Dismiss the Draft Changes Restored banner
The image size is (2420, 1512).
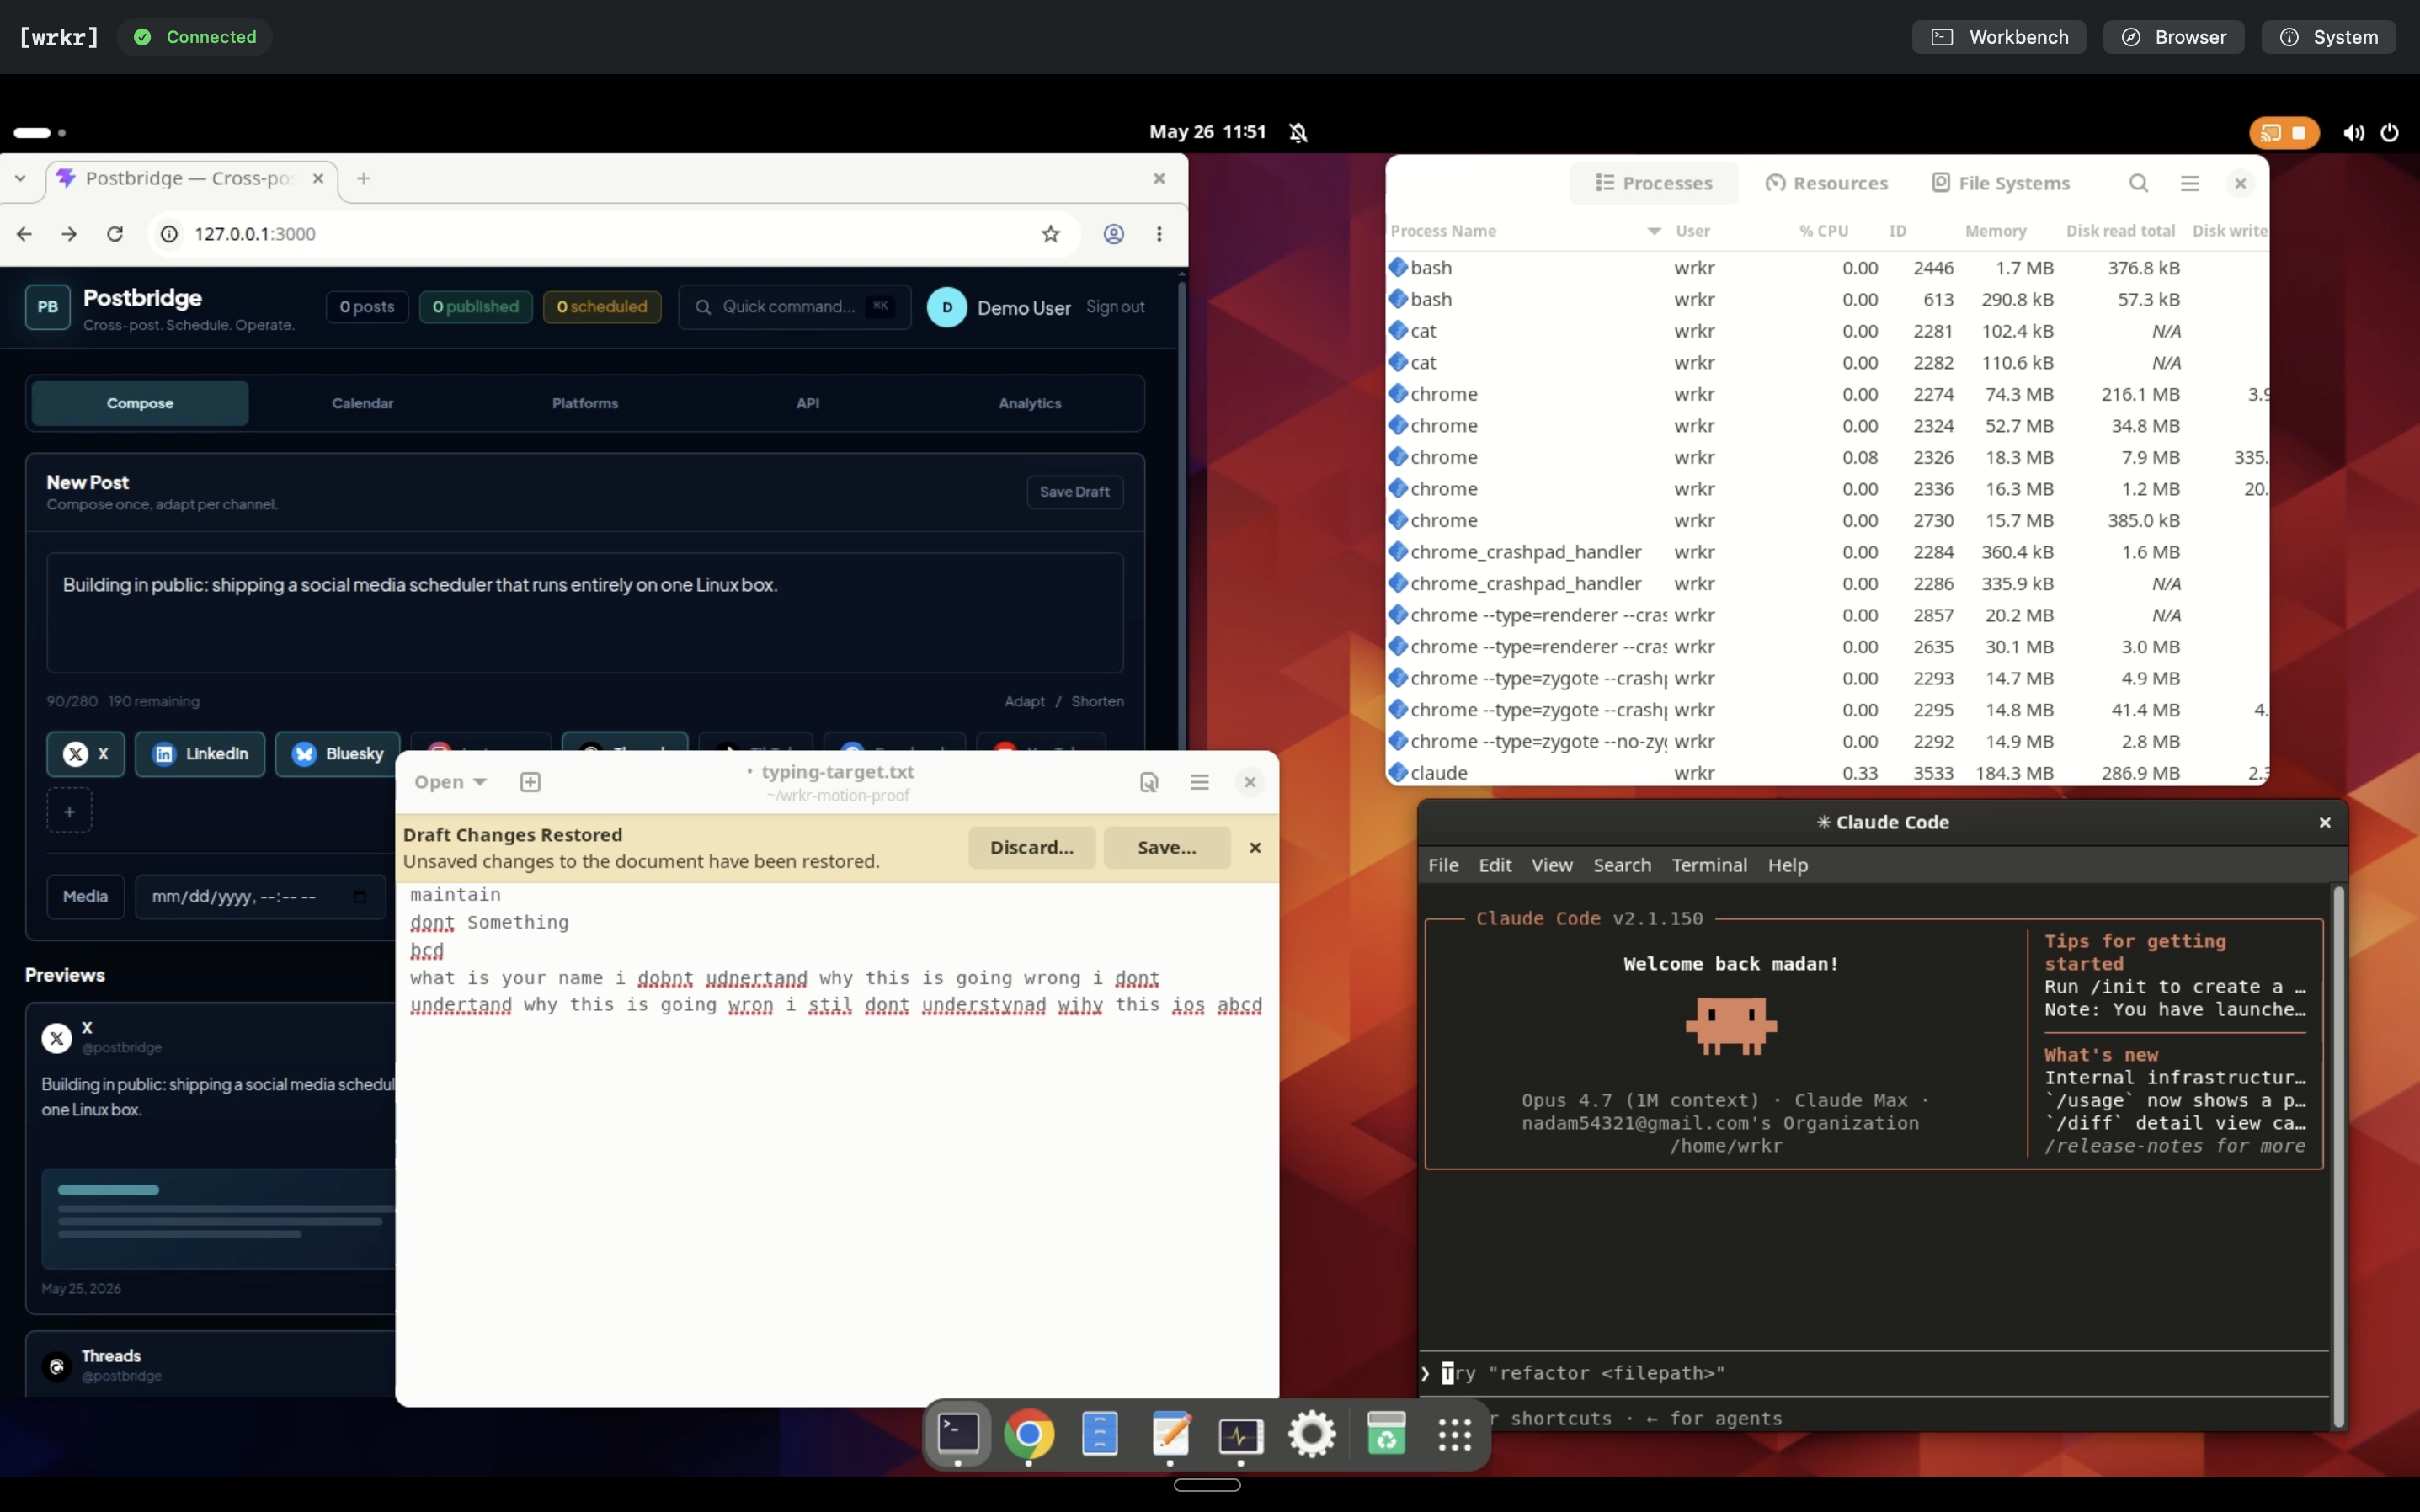pos(1255,847)
